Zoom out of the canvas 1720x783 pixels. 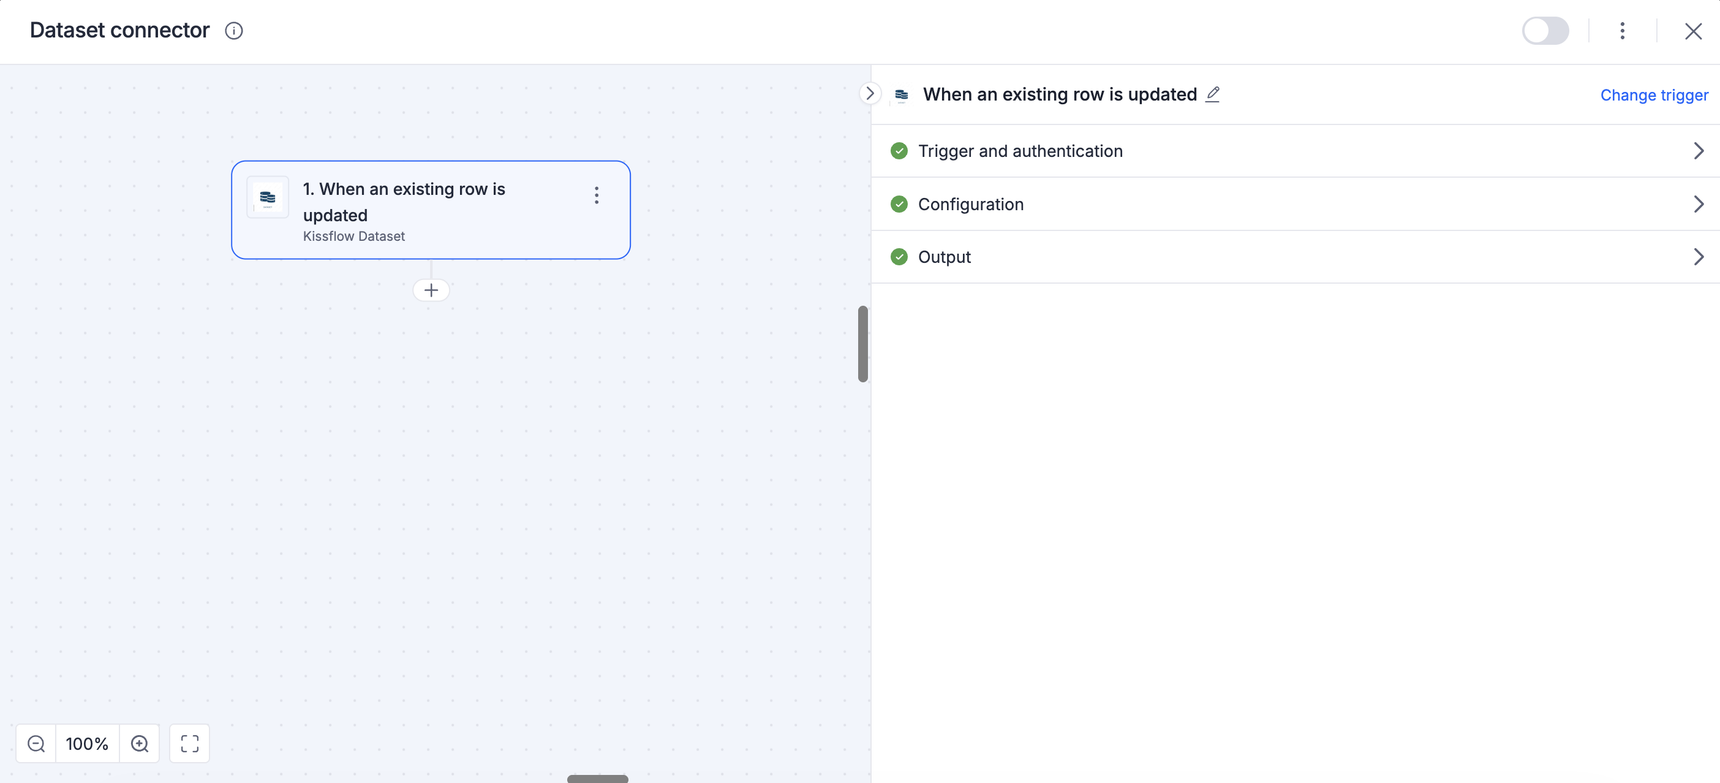click(x=37, y=744)
